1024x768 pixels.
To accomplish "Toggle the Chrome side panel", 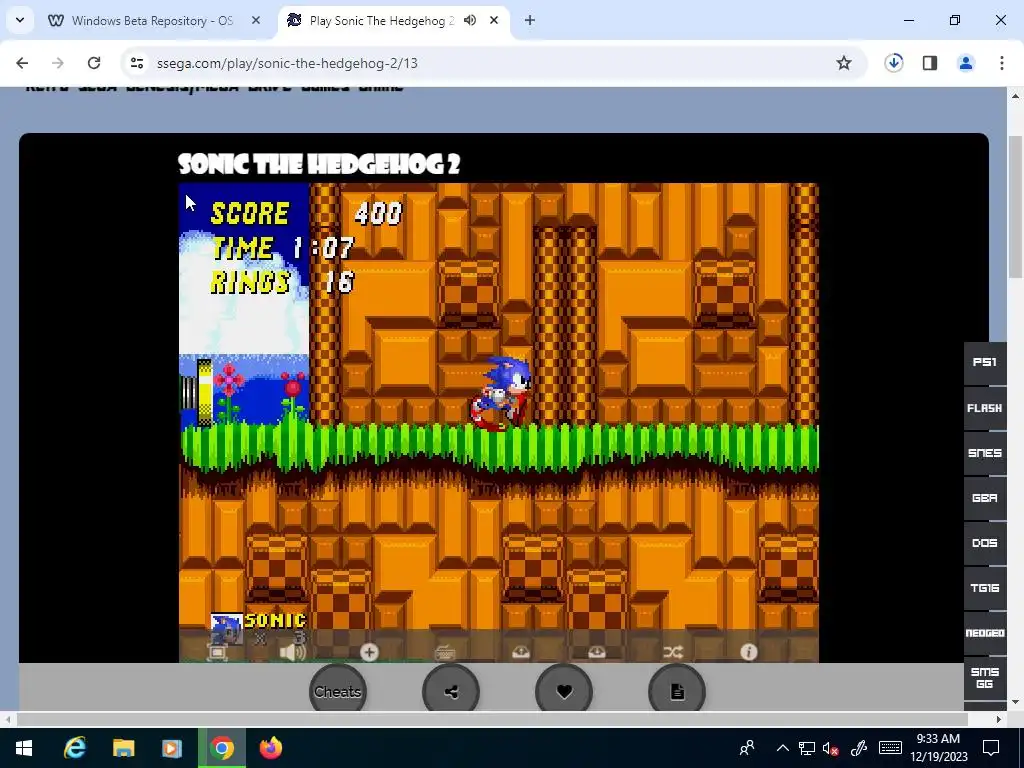I will pos(930,63).
